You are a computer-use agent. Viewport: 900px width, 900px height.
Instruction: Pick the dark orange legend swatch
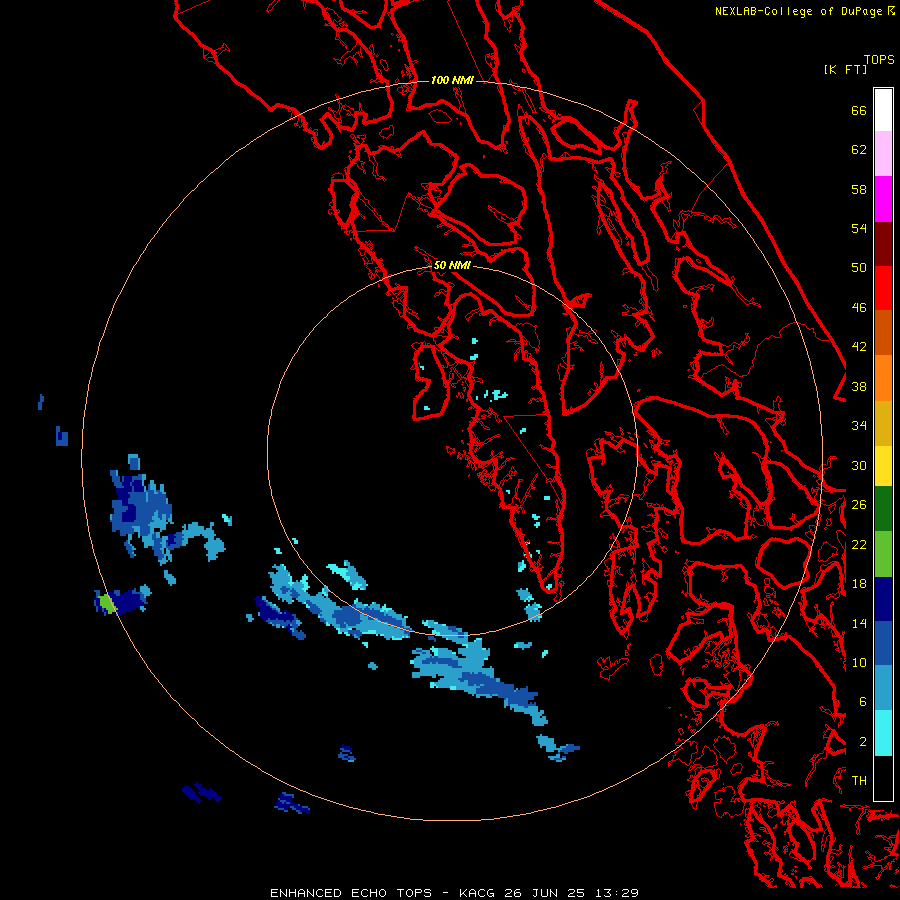coord(883,332)
